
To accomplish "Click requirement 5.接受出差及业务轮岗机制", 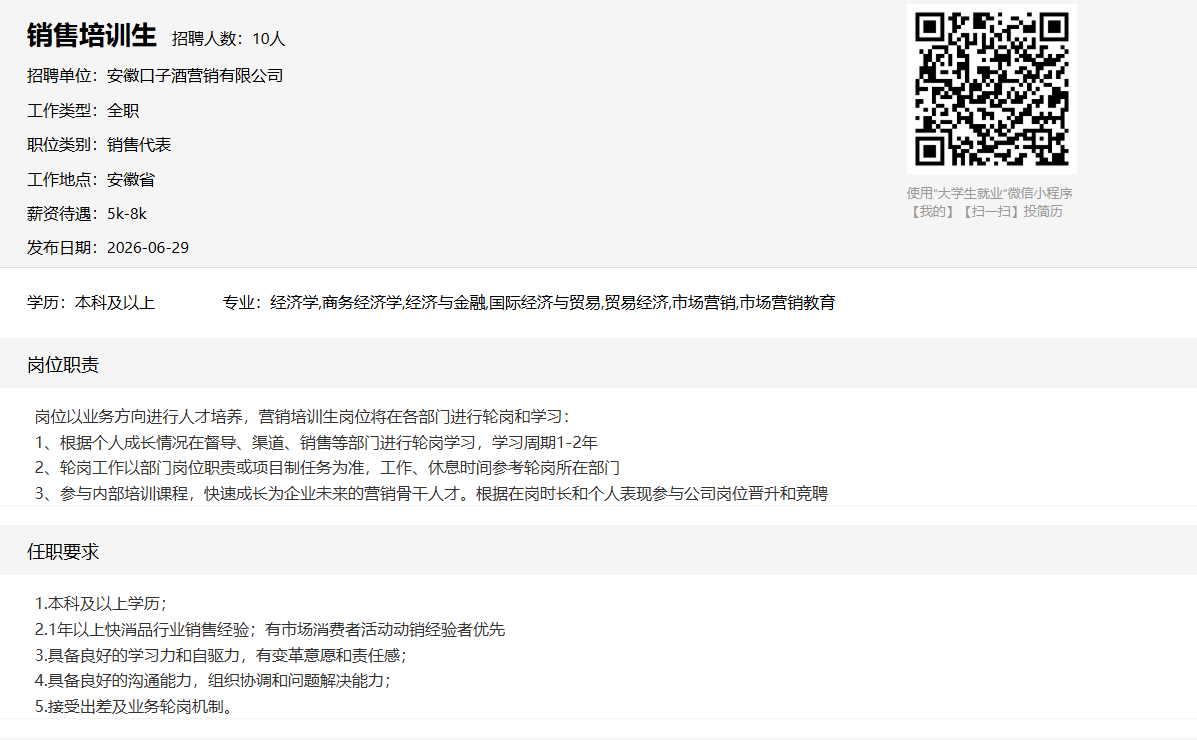I will (x=134, y=707).
